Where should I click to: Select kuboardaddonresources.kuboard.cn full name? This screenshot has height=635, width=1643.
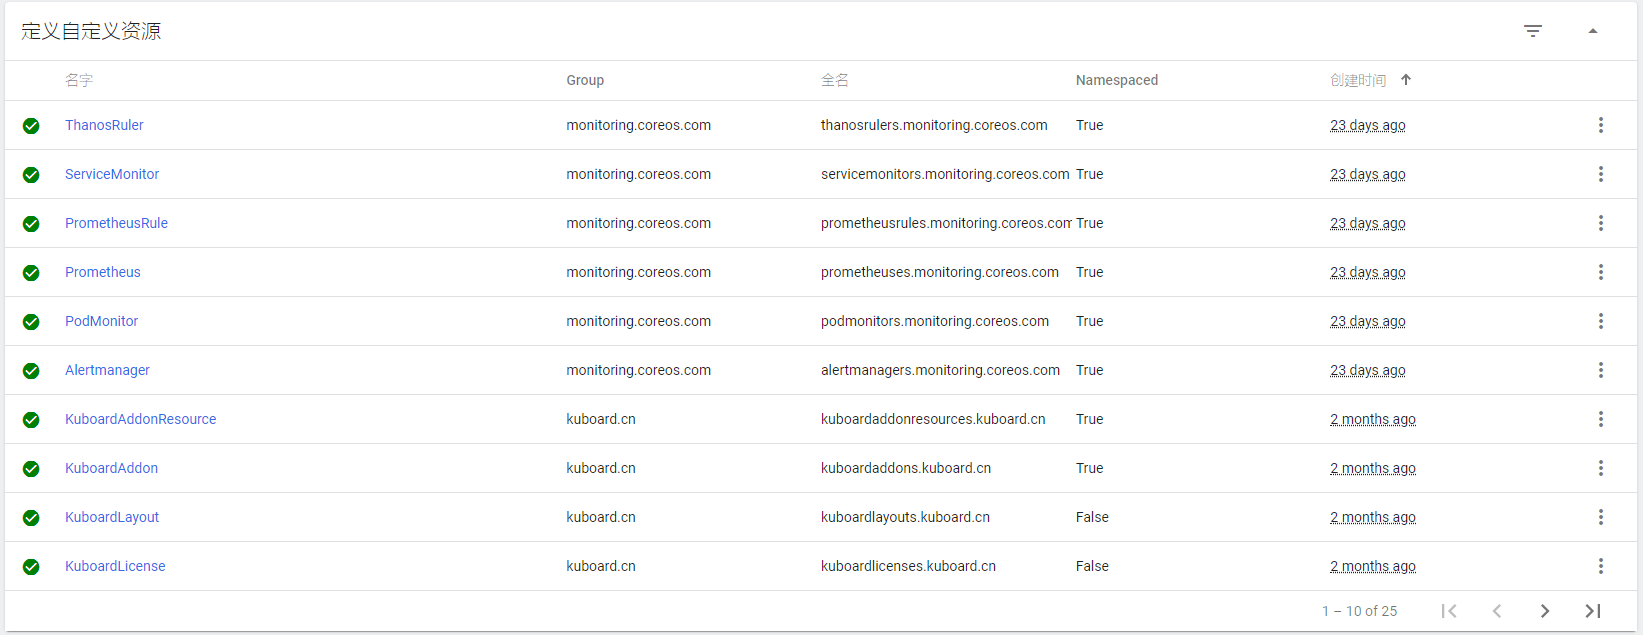click(933, 419)
